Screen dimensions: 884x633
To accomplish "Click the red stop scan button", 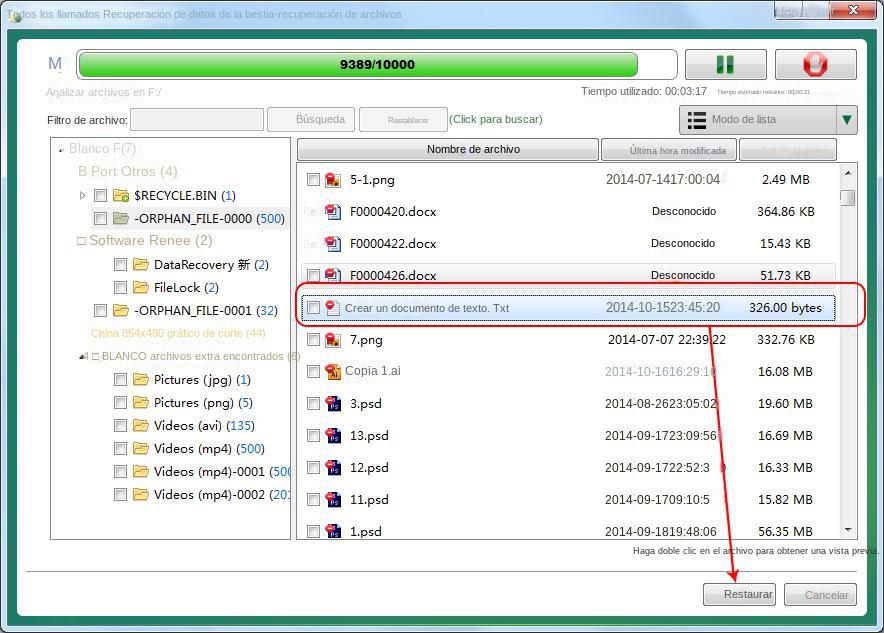I will click(x=815, y=65).
